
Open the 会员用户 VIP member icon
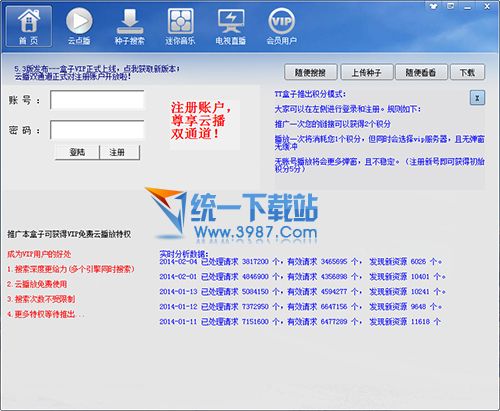[x=281, y=26]
